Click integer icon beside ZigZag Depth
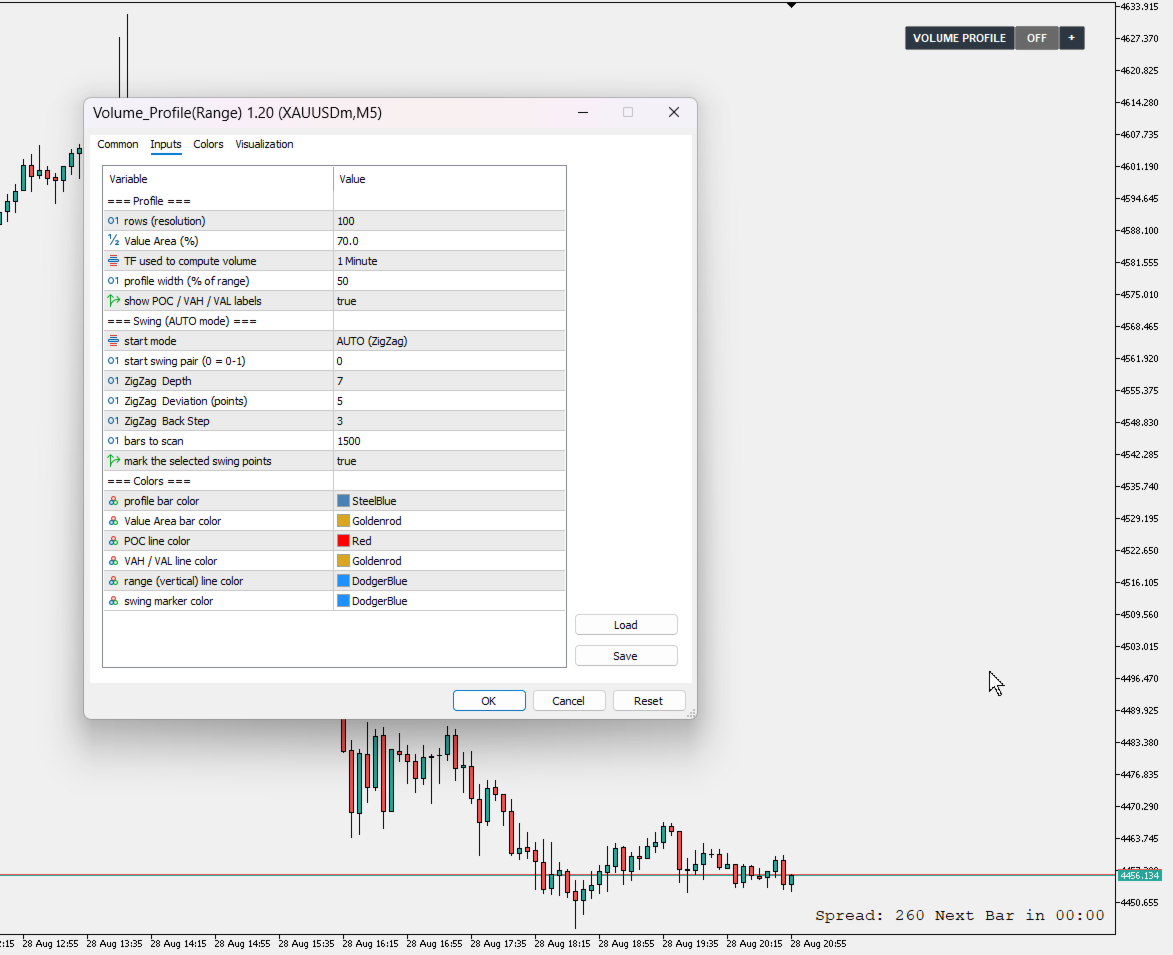1173x955 pixels. point(113,381)
